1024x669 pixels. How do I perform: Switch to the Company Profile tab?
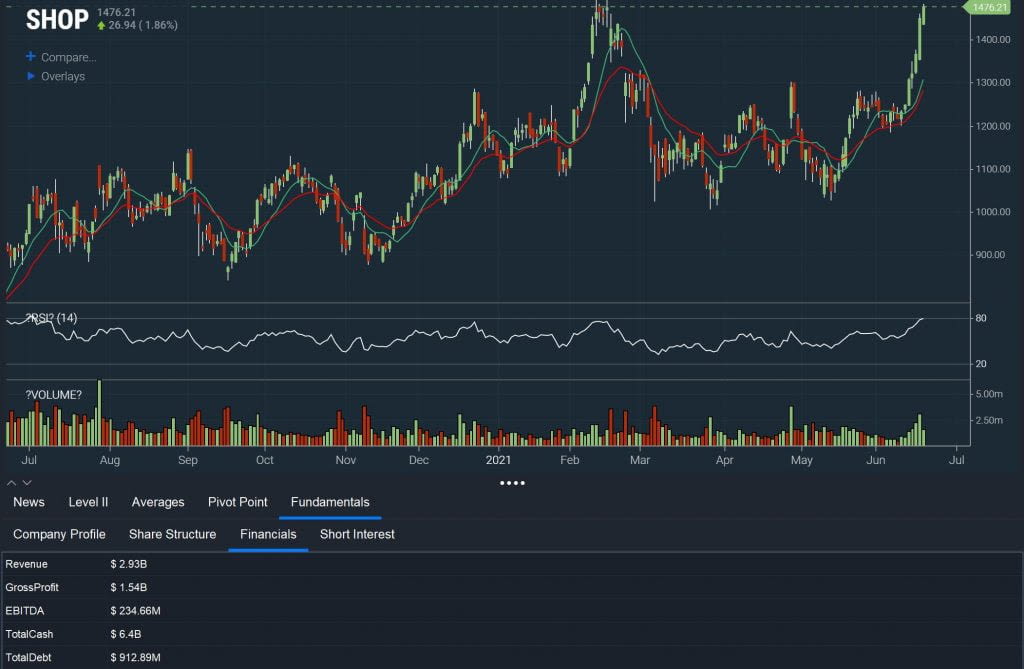coord(58,534)
